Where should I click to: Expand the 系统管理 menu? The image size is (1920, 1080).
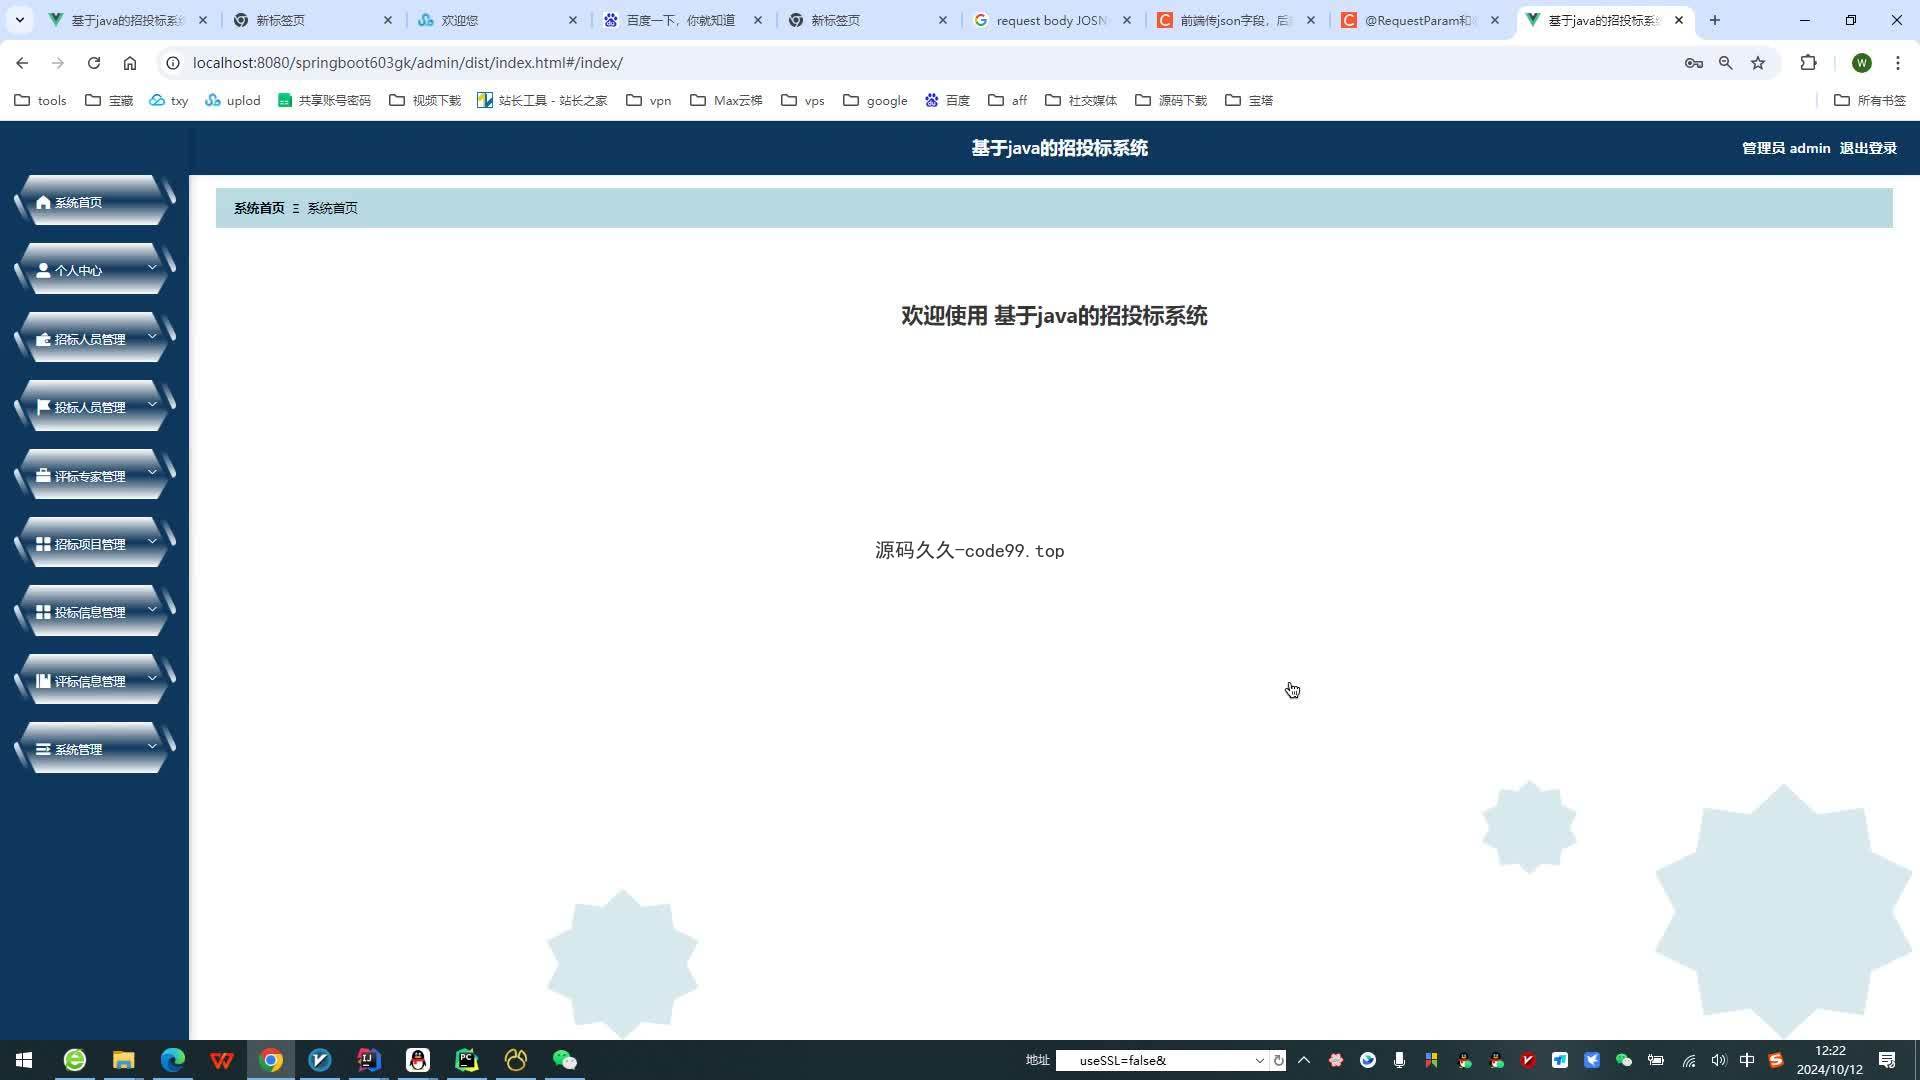click(x=95, y=749)
